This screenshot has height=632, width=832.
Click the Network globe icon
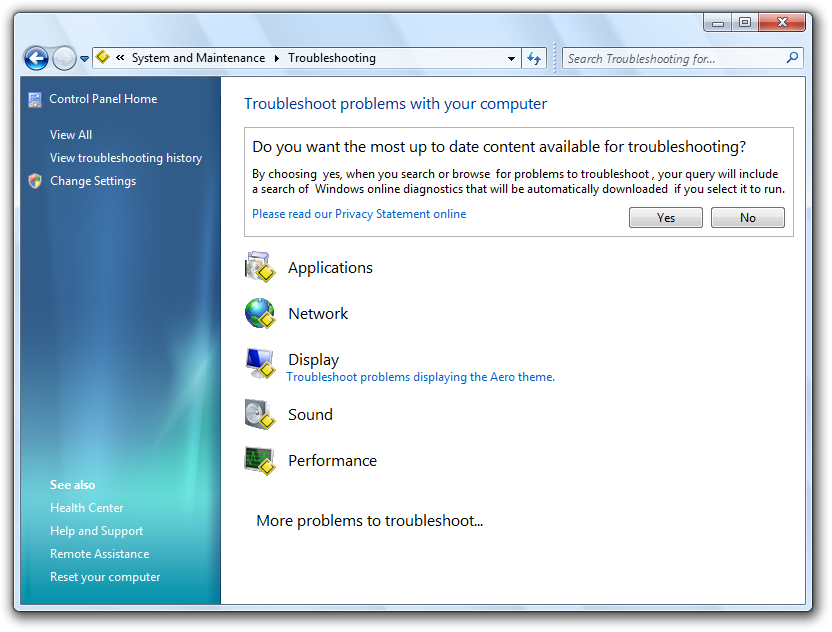coord(260,313)
